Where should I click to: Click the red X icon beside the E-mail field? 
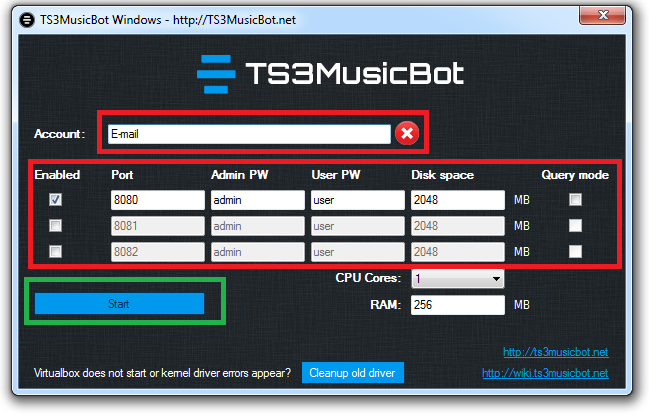point(407,133)
